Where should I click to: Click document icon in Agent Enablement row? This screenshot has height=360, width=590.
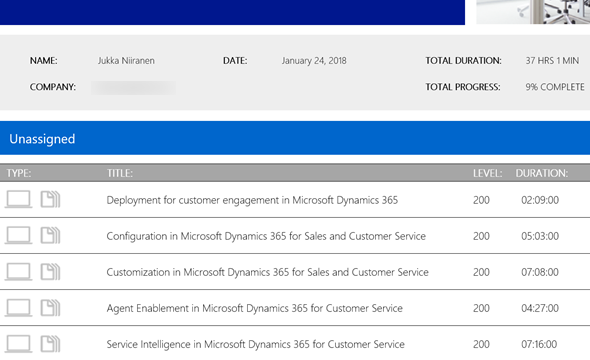click(x=50, y=307)
